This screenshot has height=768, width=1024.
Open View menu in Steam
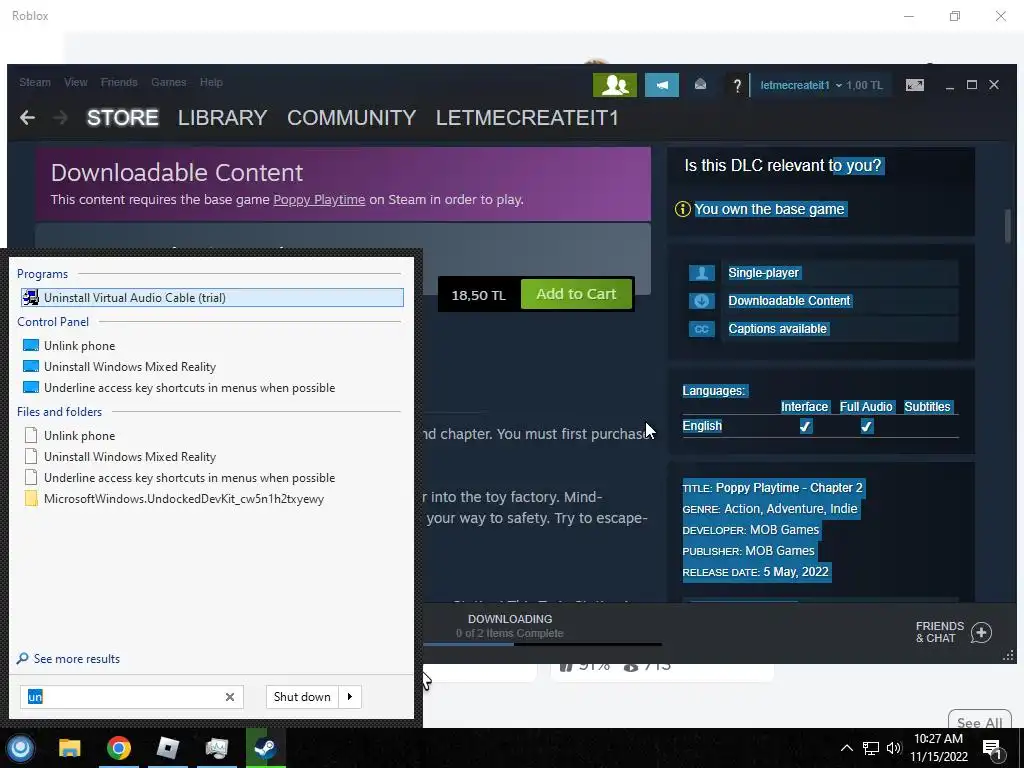[76, 82]
